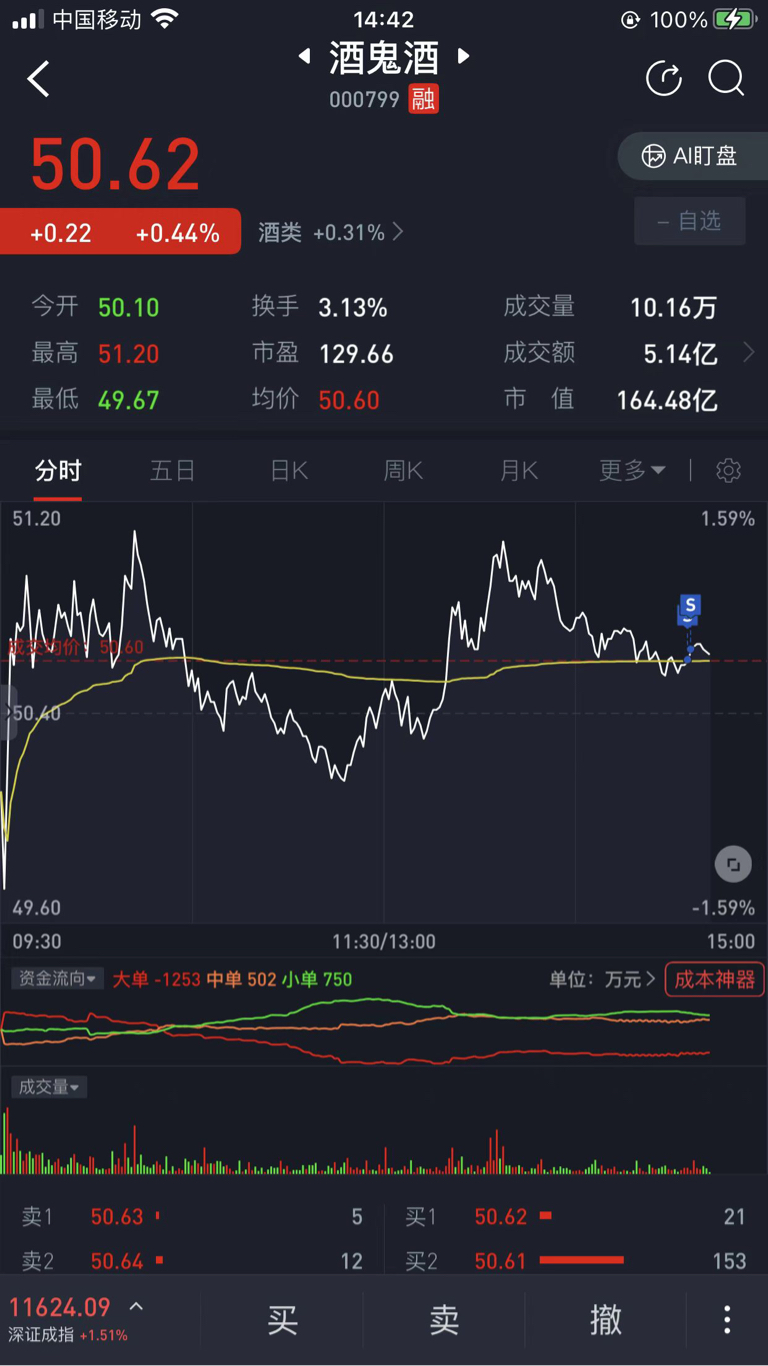Tap the current price 50.62
Image resolution: width=768 pixels, height=1366 pixels.
116,165
